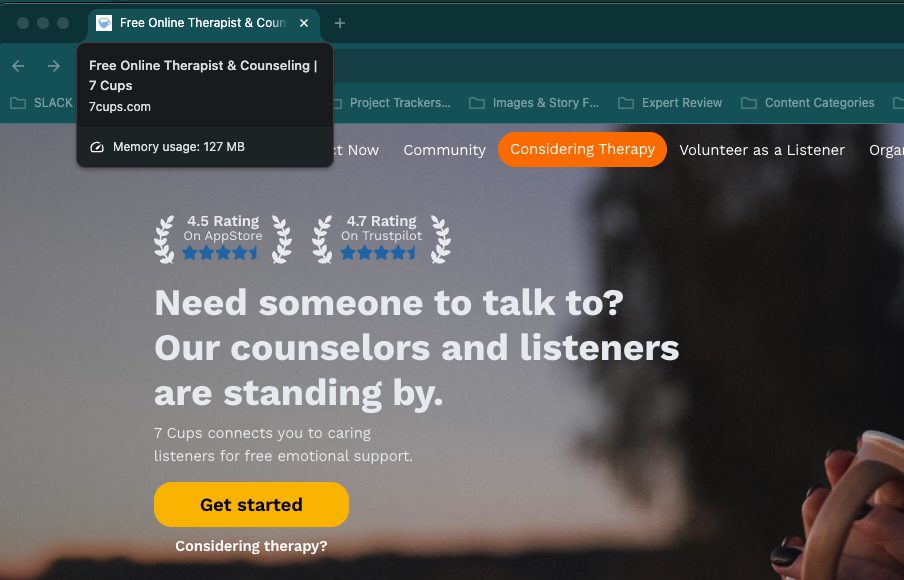Click the Get started button
The image size is (904, 580).
point(251,504)
